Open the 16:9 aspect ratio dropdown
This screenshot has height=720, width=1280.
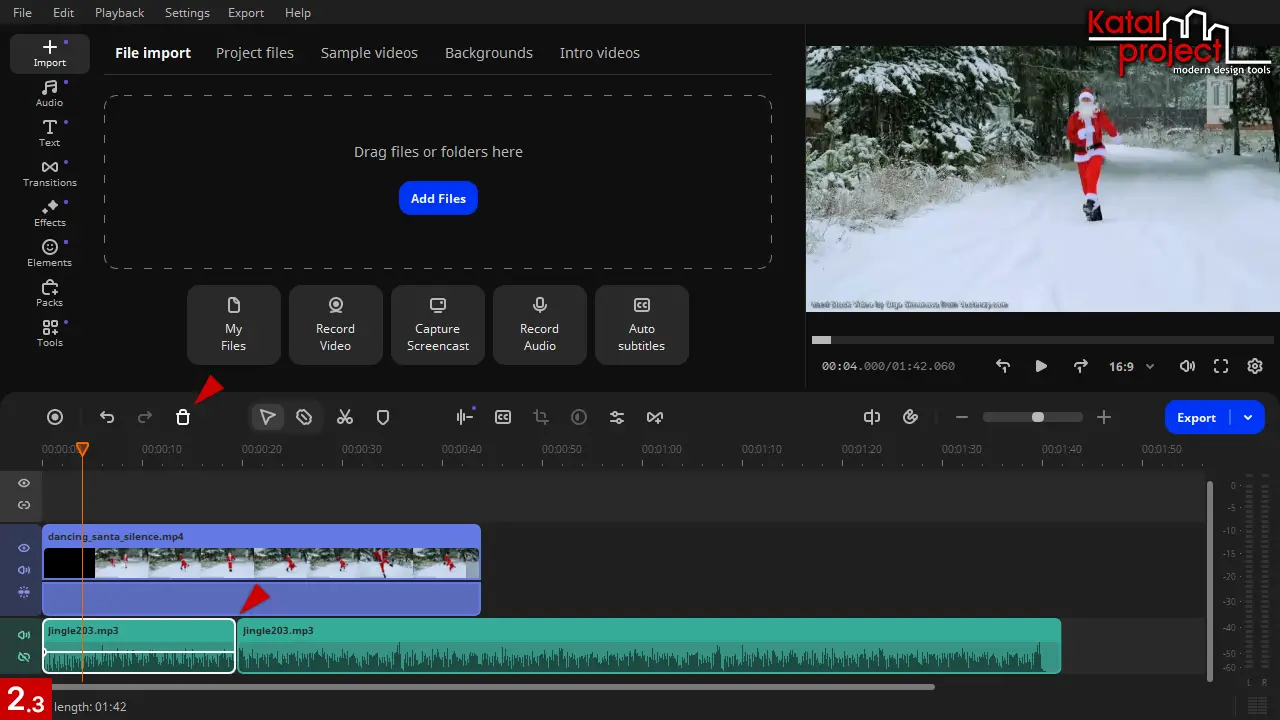tap(1131, 367)
